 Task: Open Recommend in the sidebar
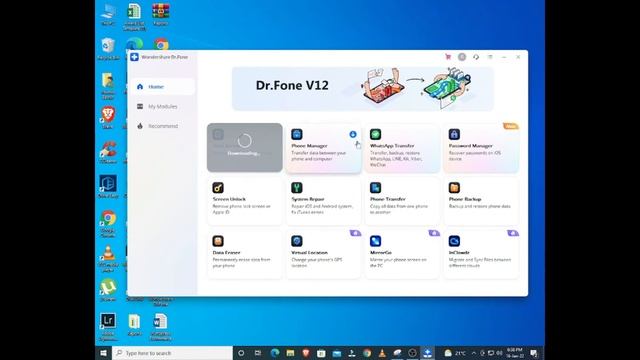162,126
